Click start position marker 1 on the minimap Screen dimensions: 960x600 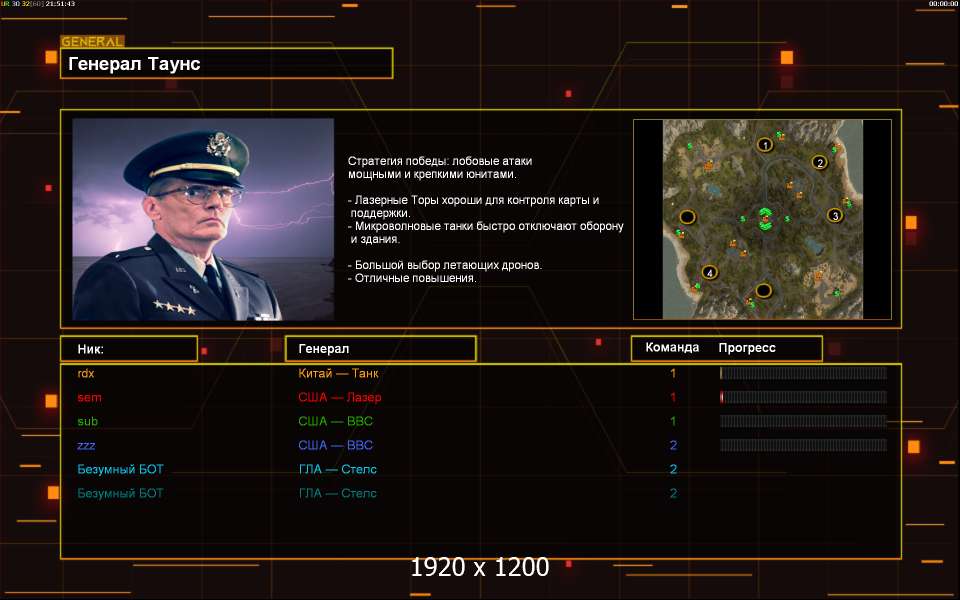click(765, 145)
